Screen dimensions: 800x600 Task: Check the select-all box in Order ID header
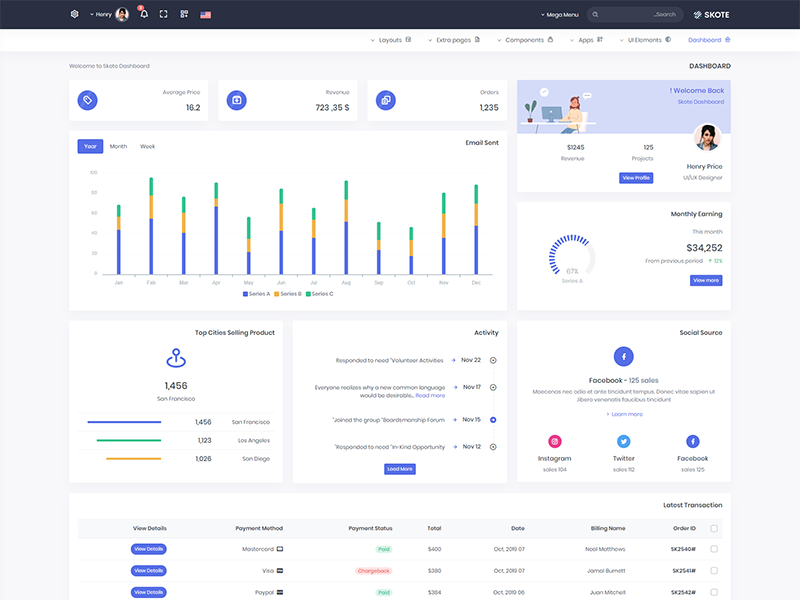(713, 528)
